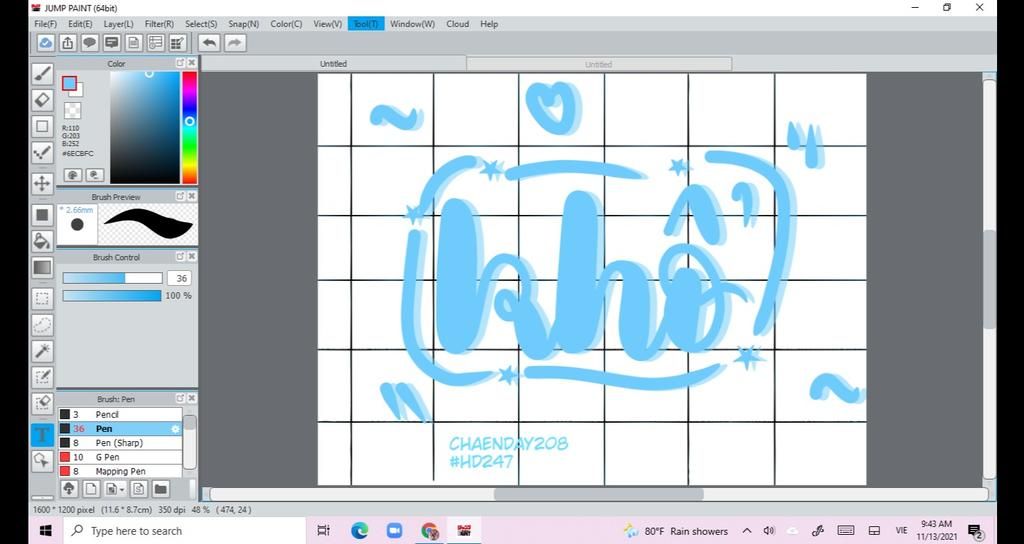Viewport: 1024px width, 544px height.
Task: Undock the Brush Preview panel
Action: 180,196
